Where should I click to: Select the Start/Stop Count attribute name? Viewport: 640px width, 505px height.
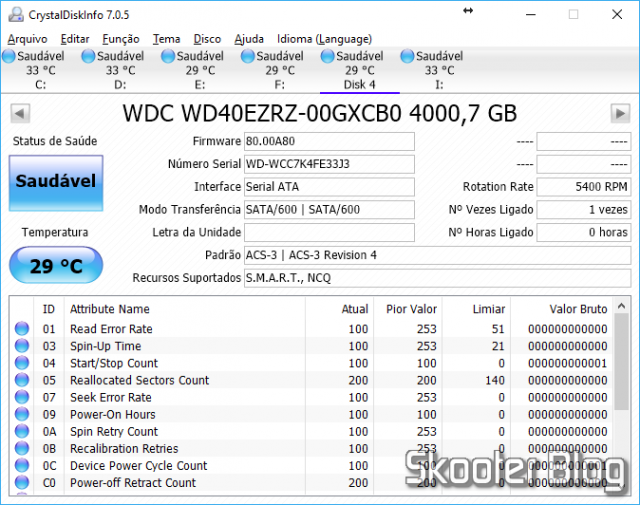pos(114,363)
